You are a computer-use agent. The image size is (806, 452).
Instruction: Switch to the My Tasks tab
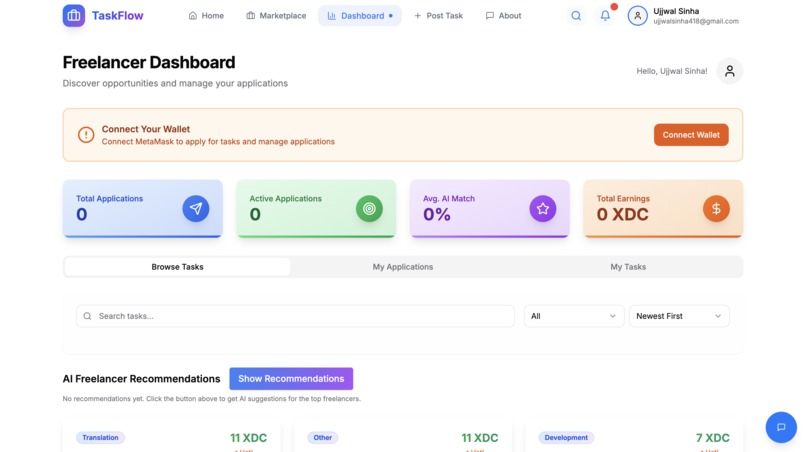point(628,266)
